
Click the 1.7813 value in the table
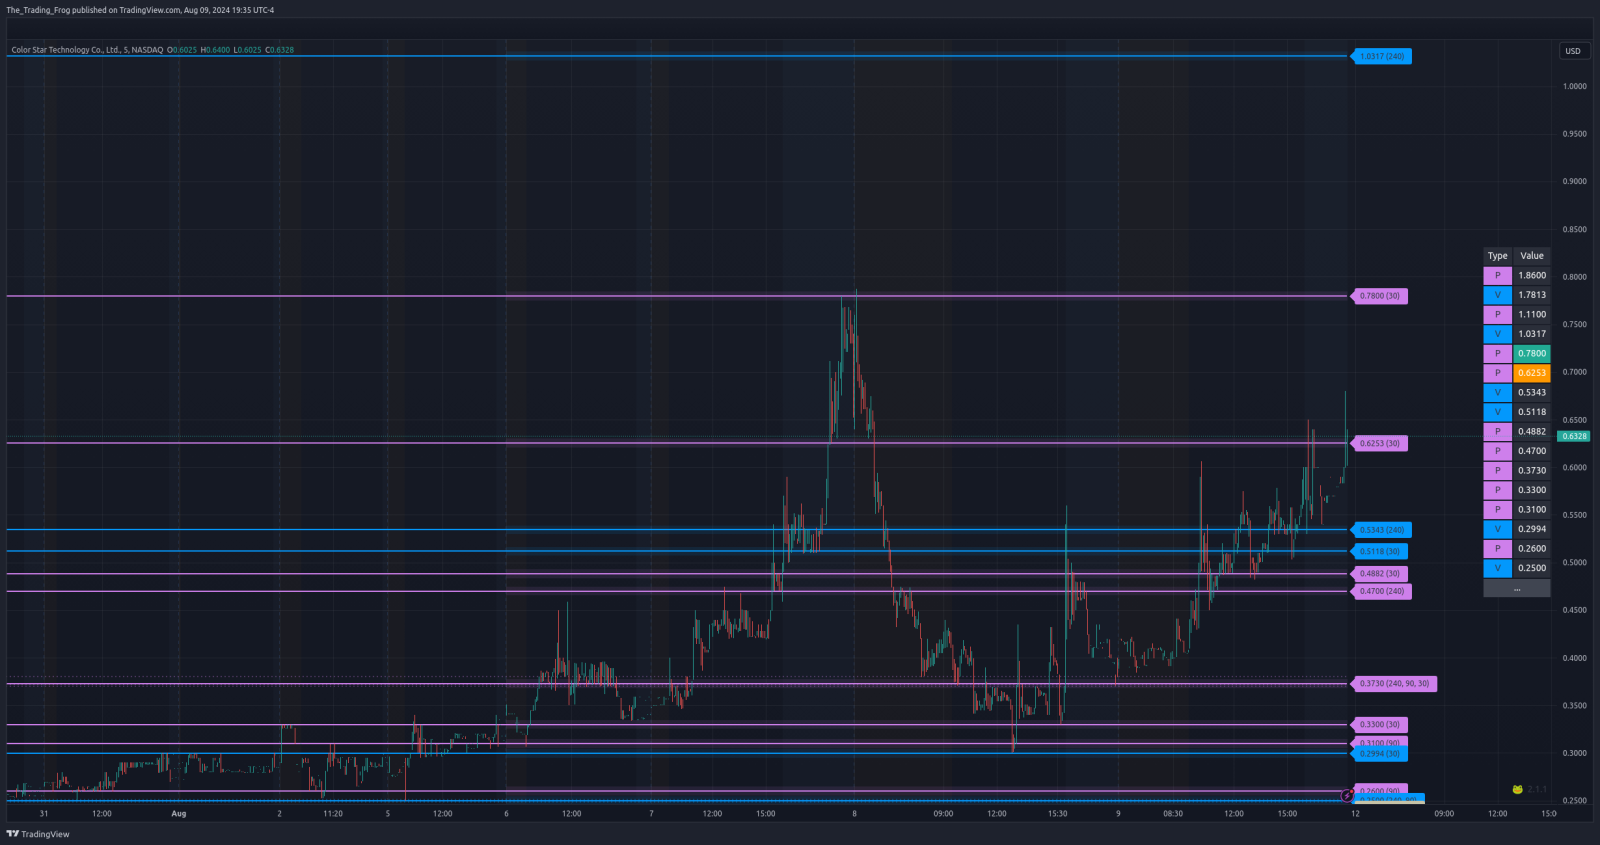click(x=1532, y=295)
